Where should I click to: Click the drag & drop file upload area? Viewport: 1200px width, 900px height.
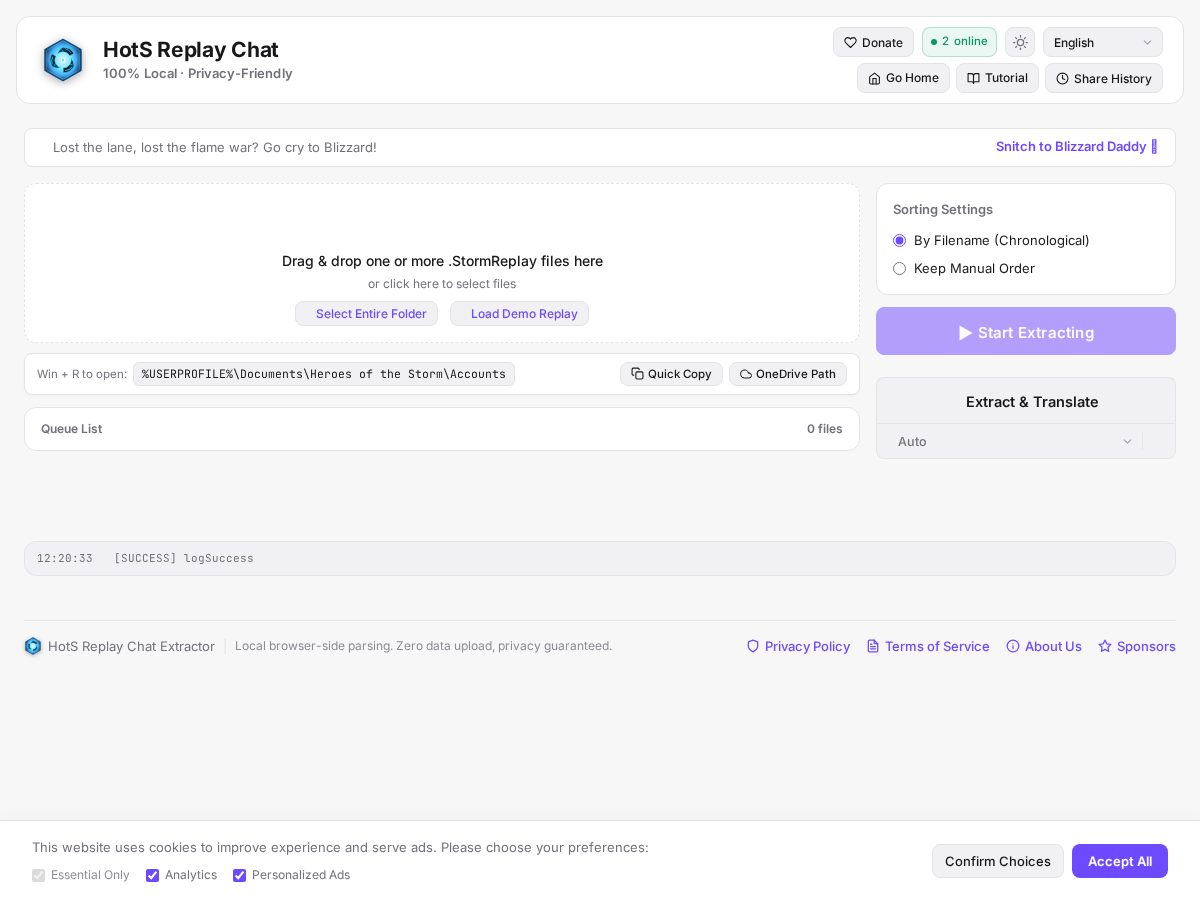click(x=442, y=263)
